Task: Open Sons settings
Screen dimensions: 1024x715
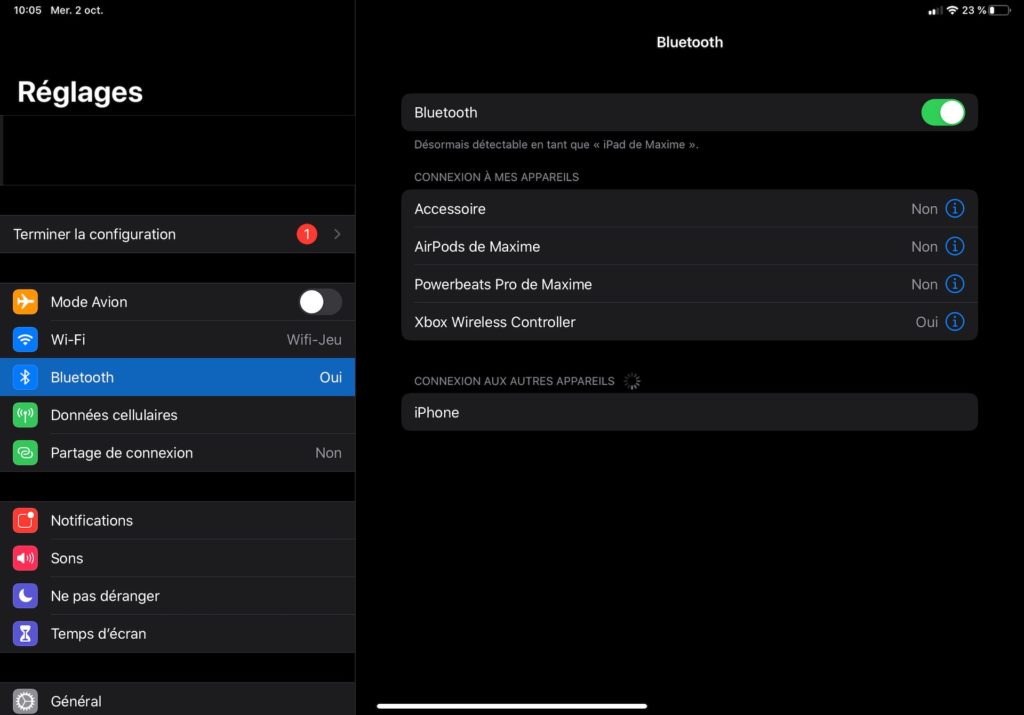Action: (x=178, y=558)
